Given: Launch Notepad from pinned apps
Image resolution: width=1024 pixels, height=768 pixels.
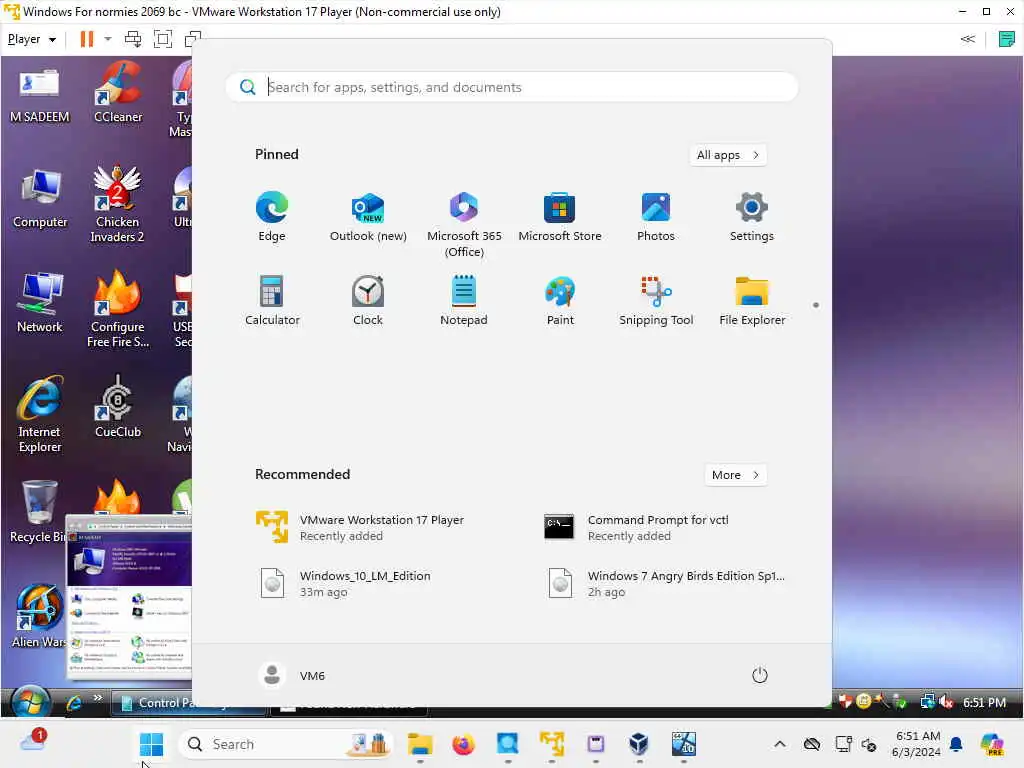Looking at the screenshot, I should point(464,301).
